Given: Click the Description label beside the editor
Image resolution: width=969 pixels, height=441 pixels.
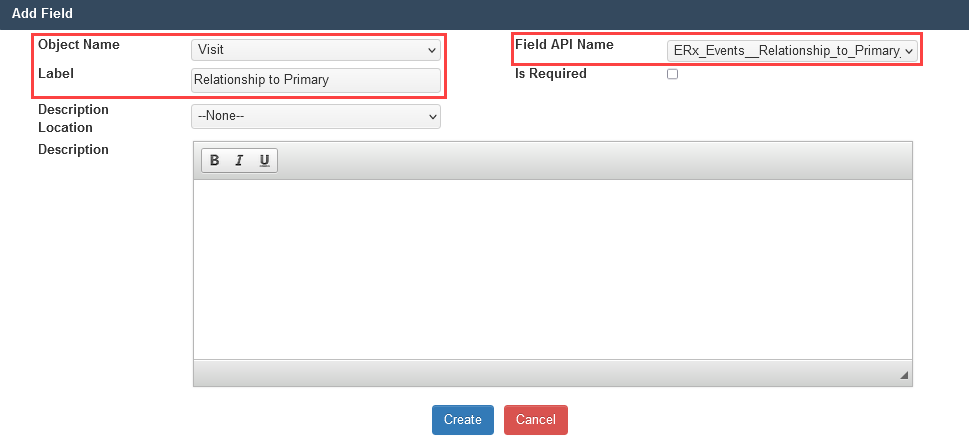Looking at the screenshot, I should 73,150.
